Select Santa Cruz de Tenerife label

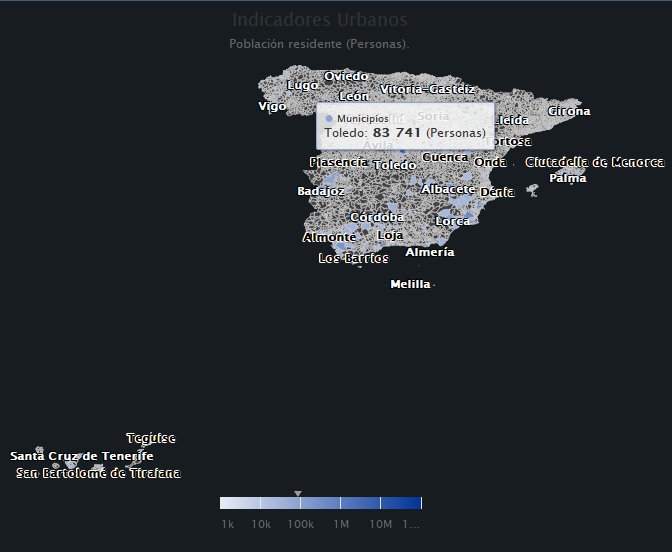82,456
